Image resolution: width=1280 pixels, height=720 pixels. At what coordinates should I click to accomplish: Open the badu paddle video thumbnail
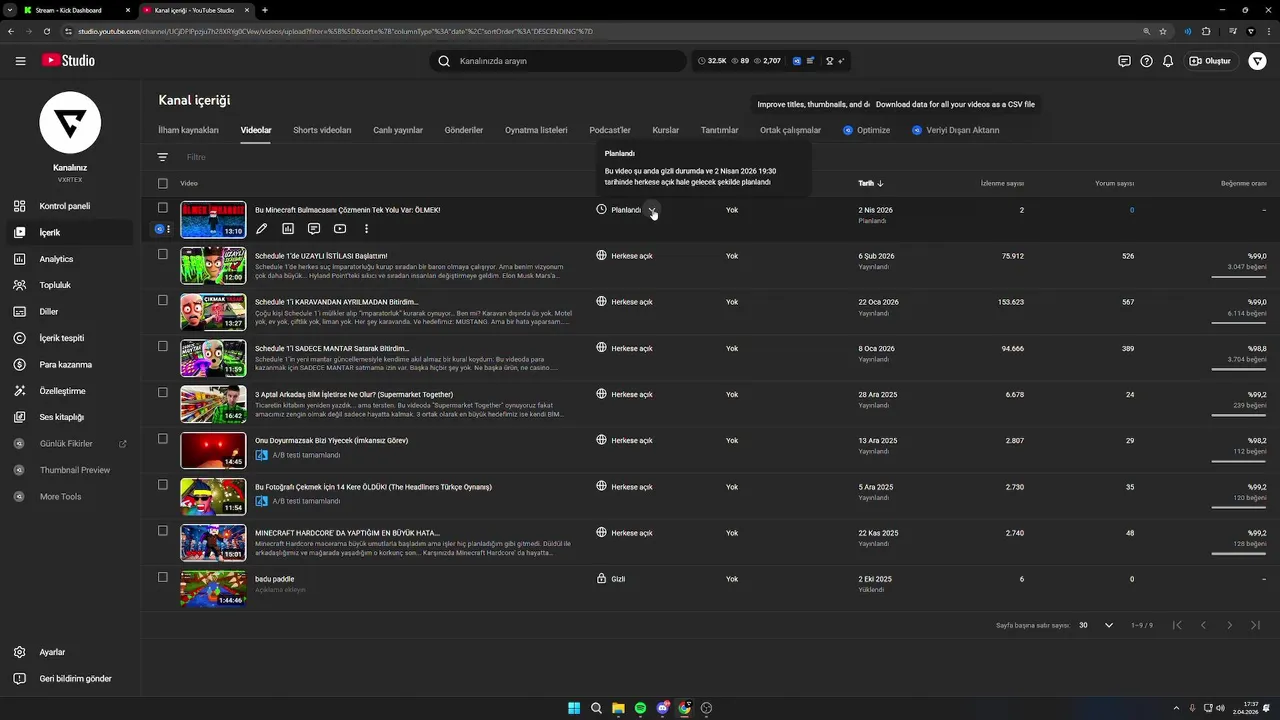[x=213, y=589]
